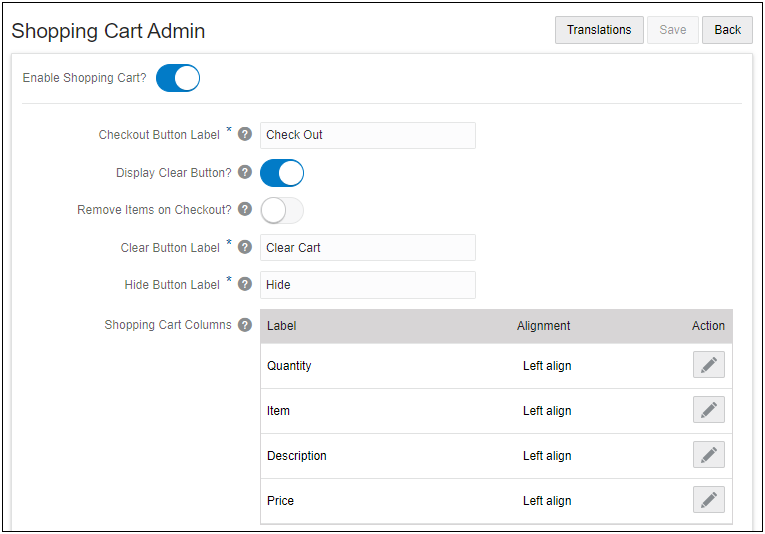
Task: Focus the Clear Button Label input
Action: point(367,248)
